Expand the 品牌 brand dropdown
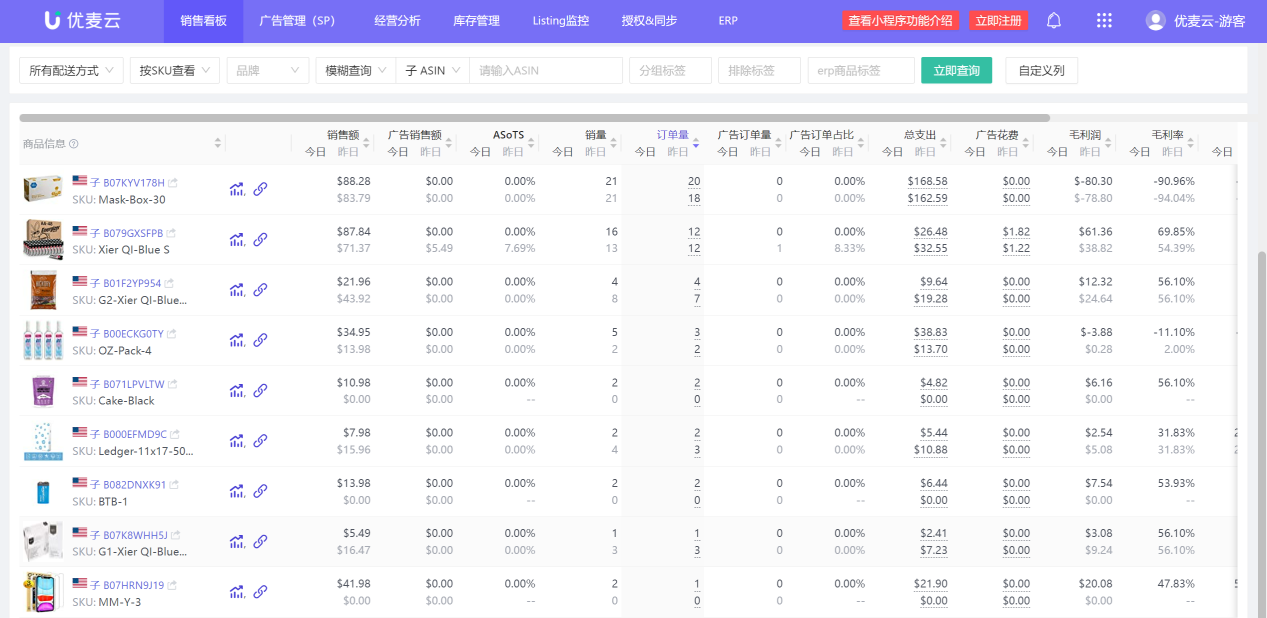 point(267,70)
